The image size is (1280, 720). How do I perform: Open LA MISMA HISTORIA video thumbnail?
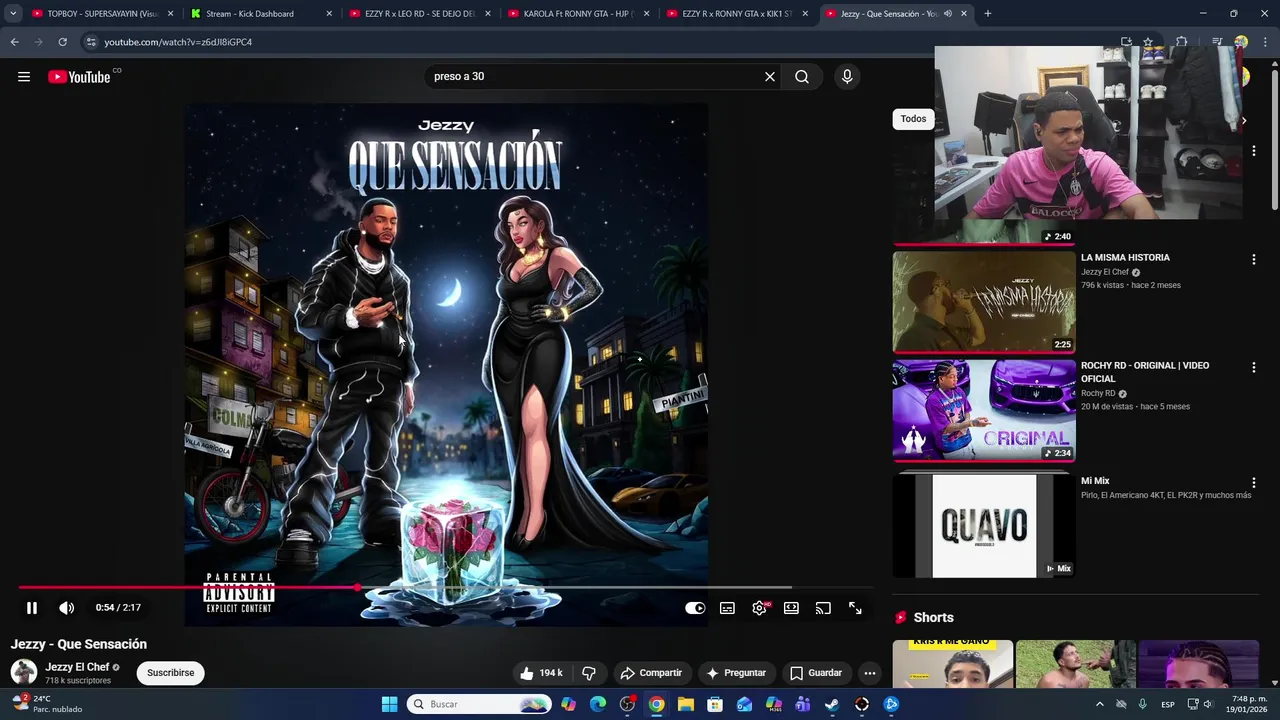tap(984, 302)
